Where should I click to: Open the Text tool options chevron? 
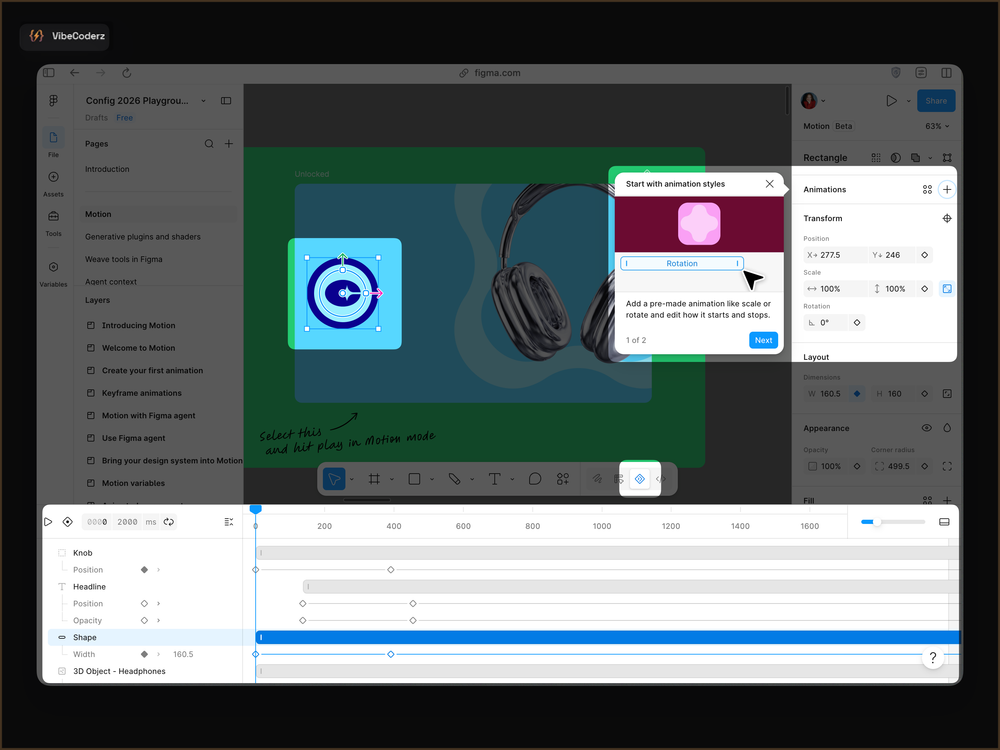click(512, 480)
